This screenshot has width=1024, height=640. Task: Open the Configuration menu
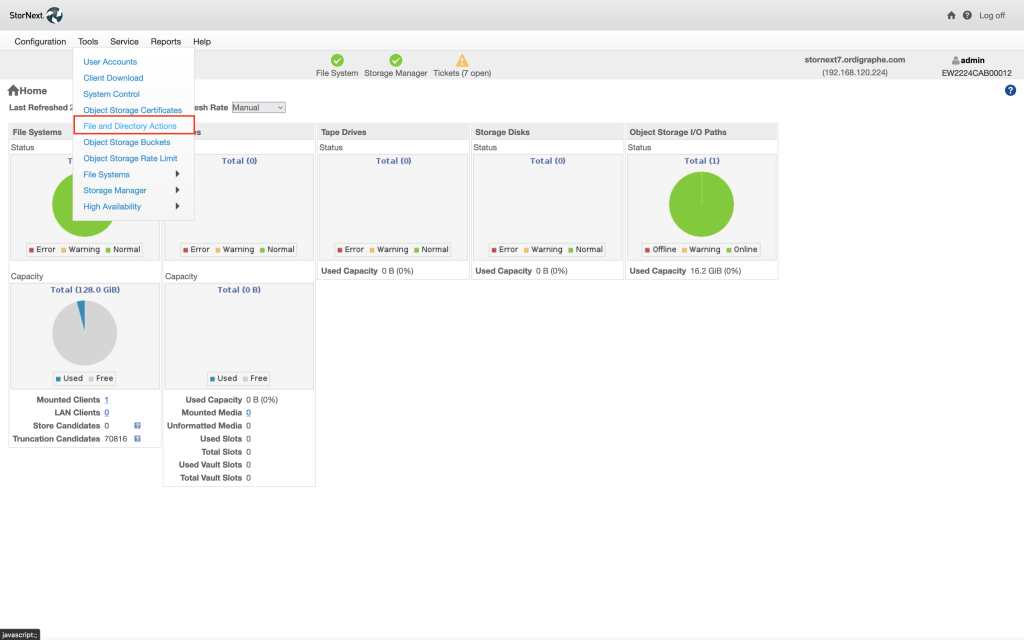pos(40,41)
